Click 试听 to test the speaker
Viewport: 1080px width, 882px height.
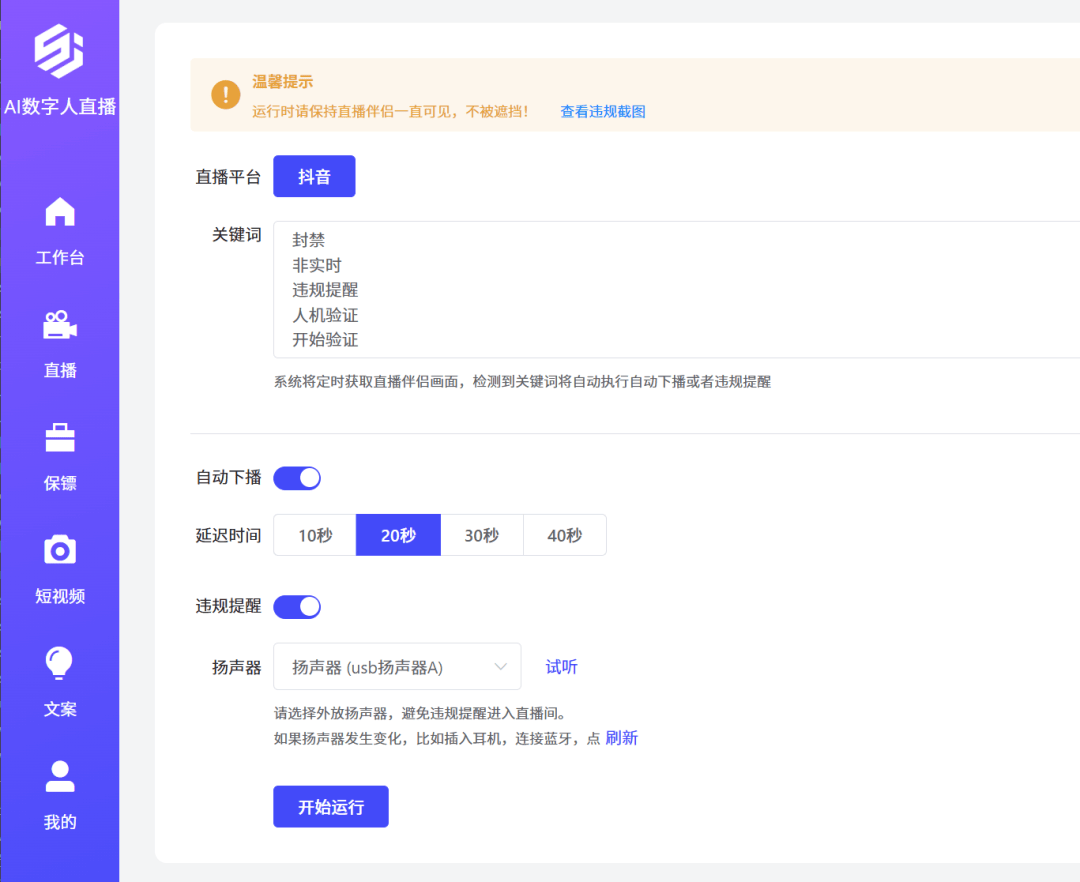point(561,667)
